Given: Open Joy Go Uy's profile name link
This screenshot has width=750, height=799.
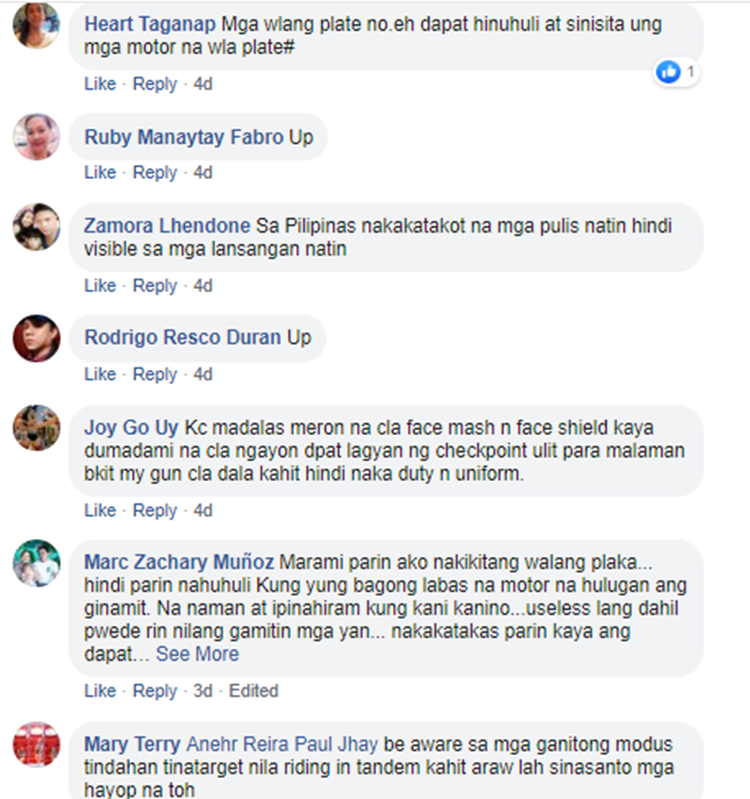Looking at the screenshot, I should click(x=131, y=428).
